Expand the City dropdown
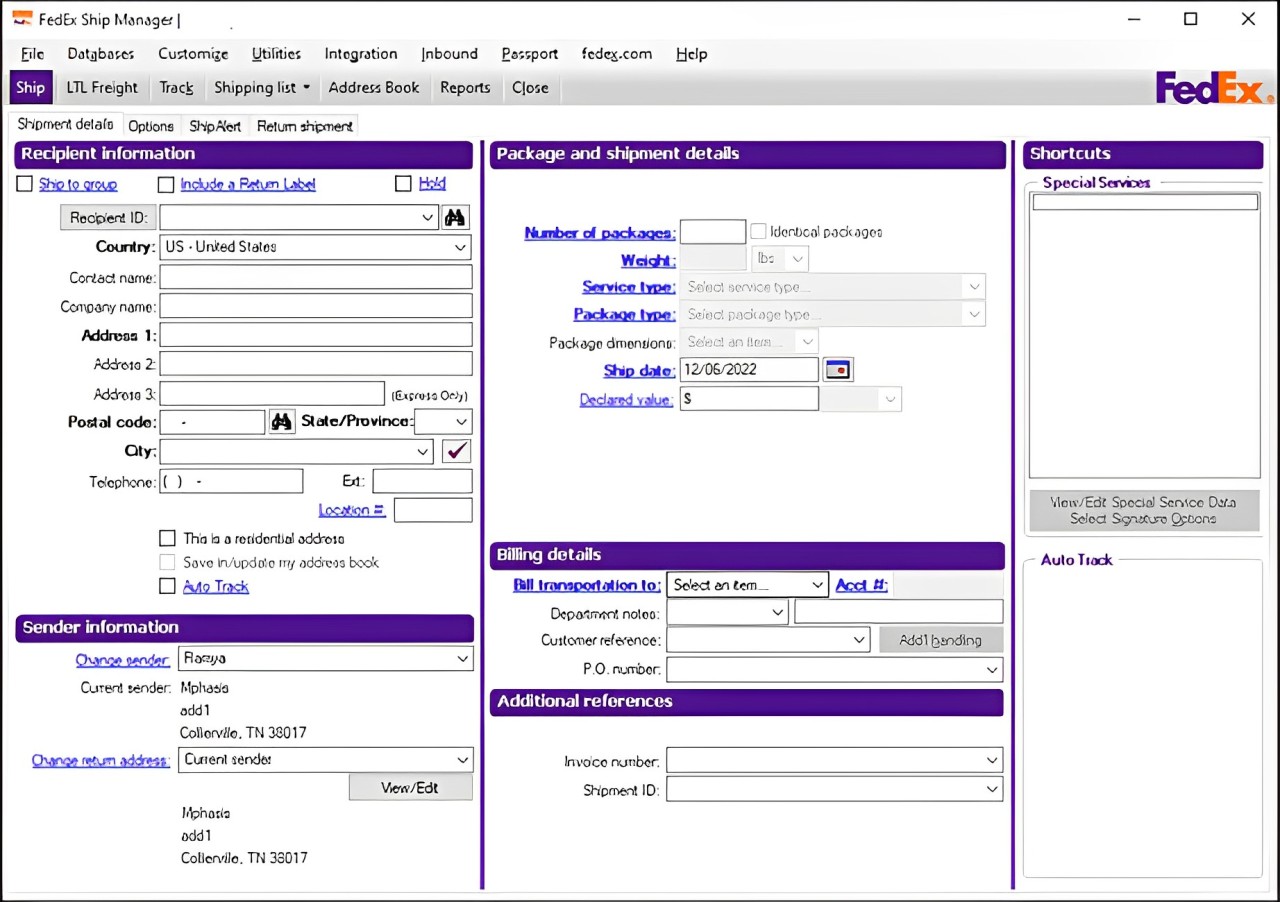This screenshot has width=1280, height=902. (423, 451)
